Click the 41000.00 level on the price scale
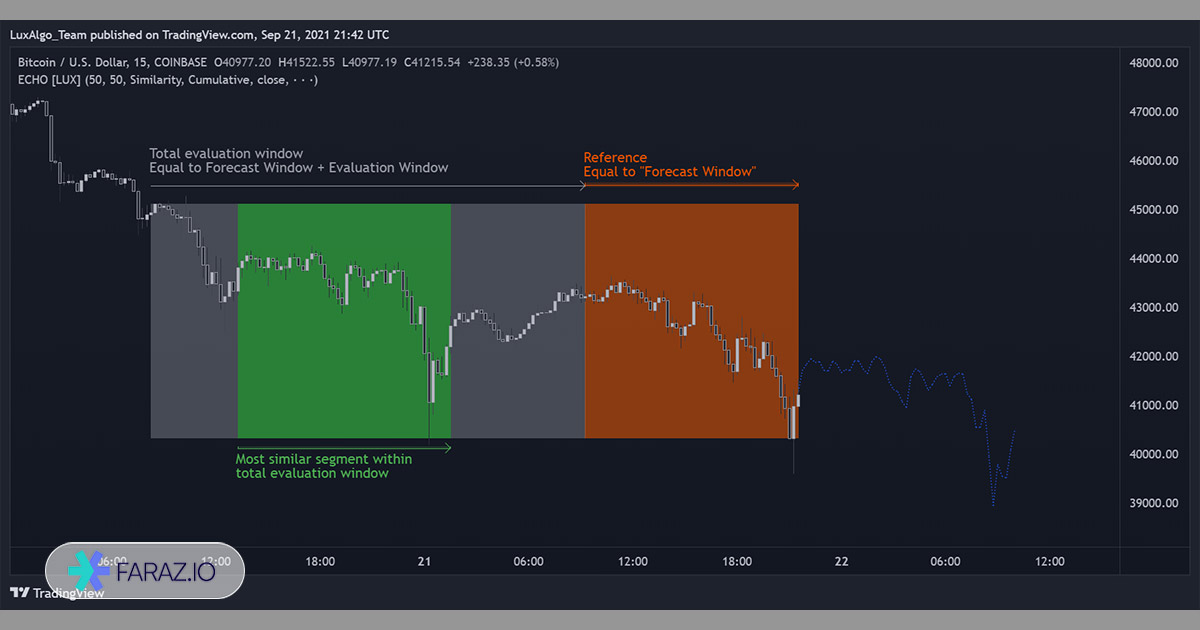1200x630 pixels. pyautogui.click(x=1152, y=405)
